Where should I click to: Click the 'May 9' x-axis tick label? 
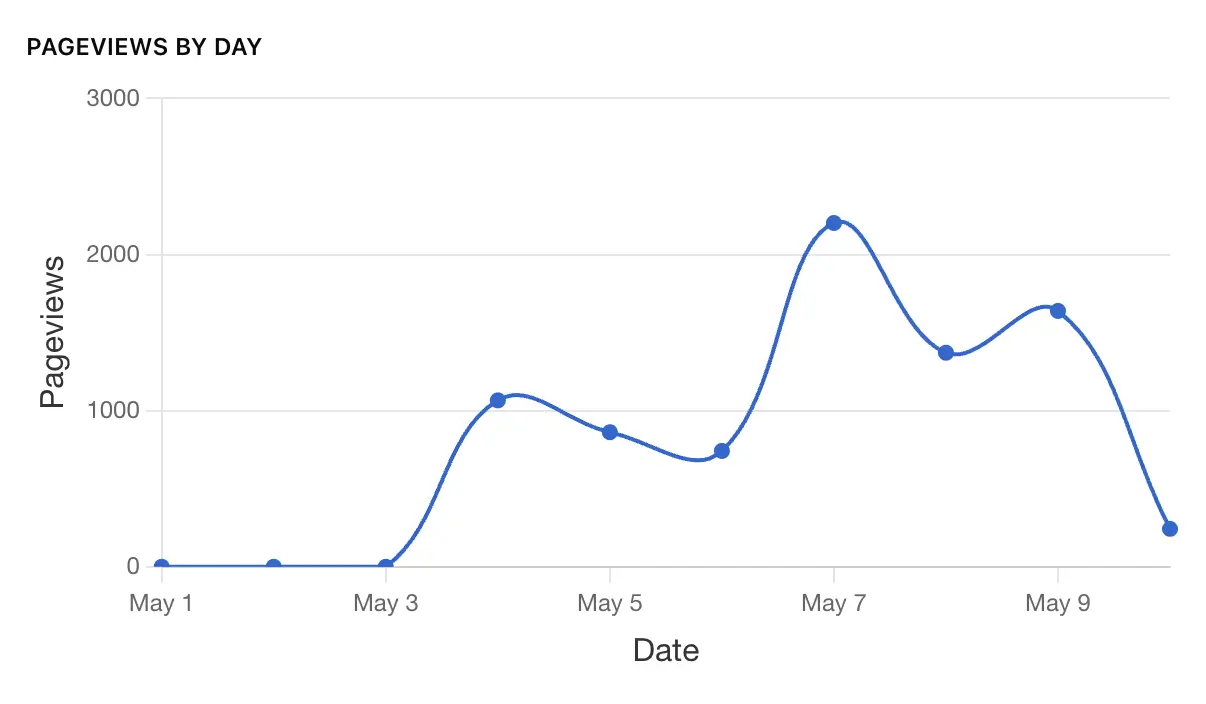click(x=1058, y=603)
